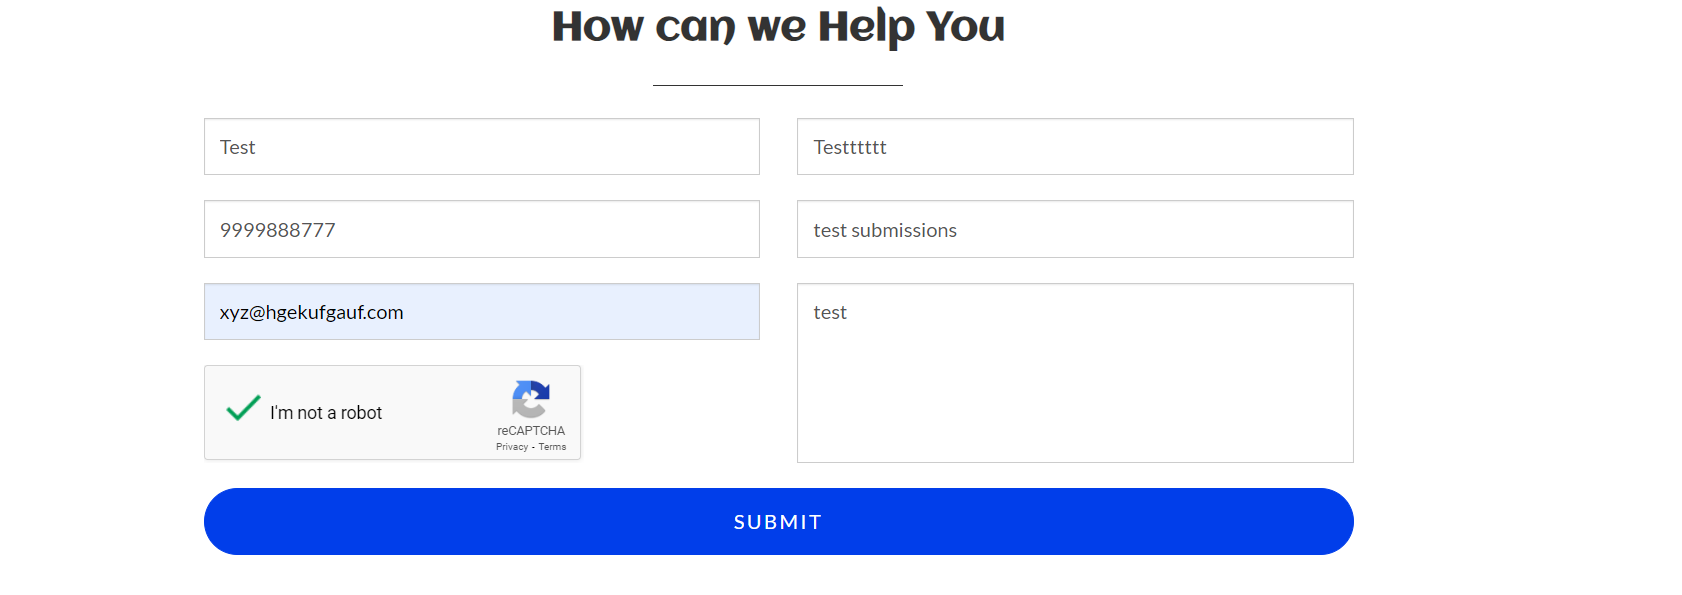
Task: Open the reCAPTCHA Privacy link
Action: coord(511,447)
